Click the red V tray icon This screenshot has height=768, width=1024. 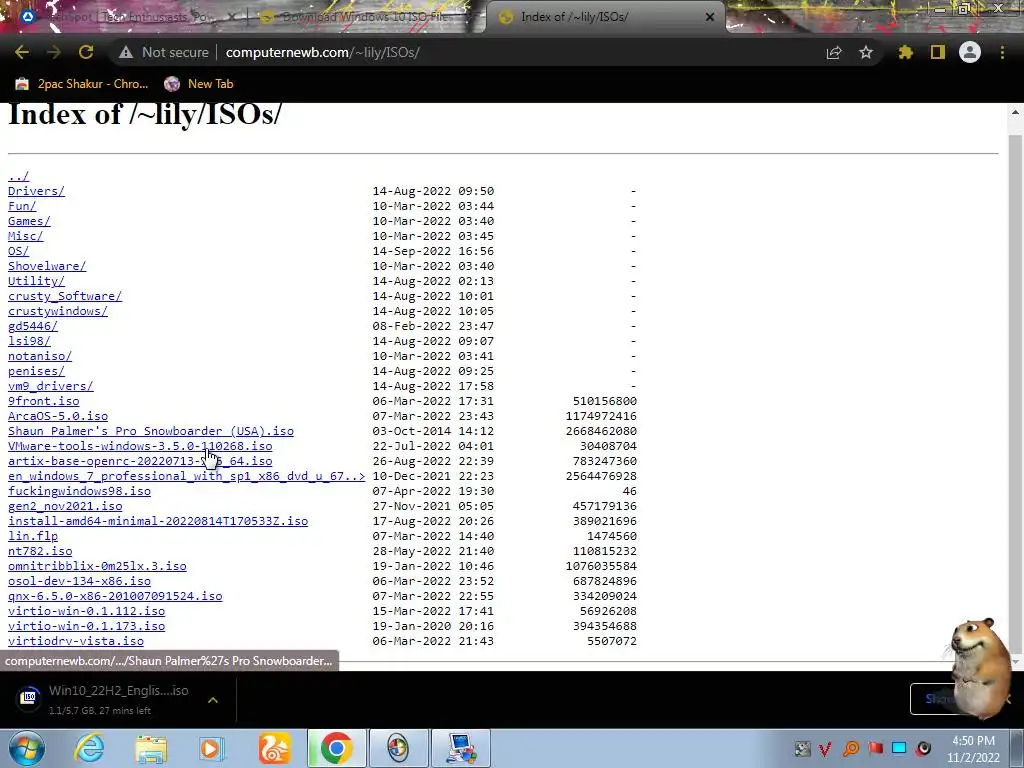(x=825, y=748)
